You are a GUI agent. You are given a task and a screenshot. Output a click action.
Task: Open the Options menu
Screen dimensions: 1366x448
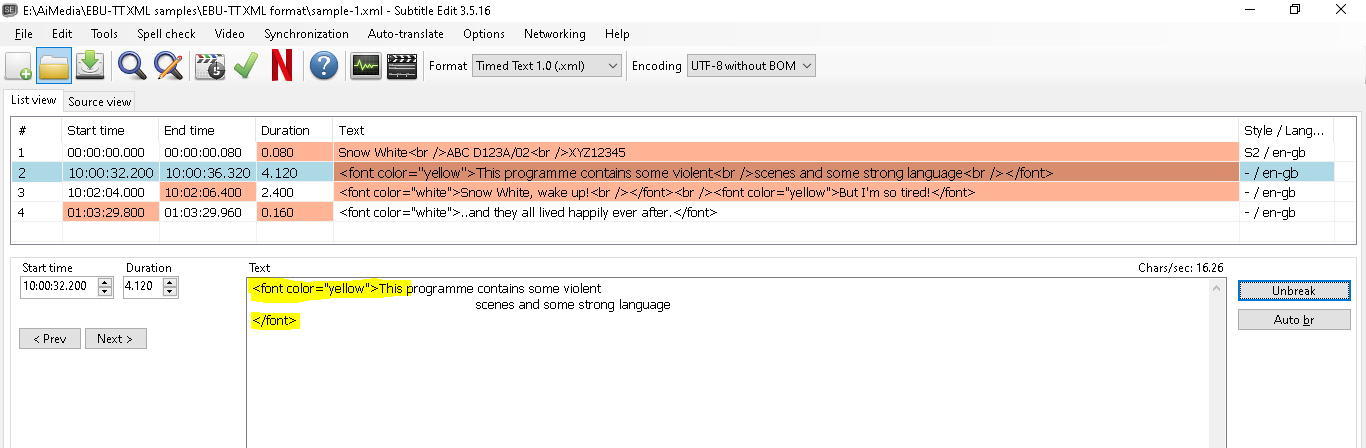[x=484, y=33]
